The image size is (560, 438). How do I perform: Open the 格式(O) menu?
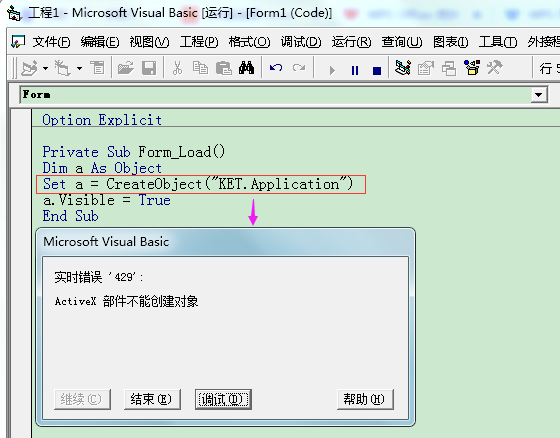point(249,42)
